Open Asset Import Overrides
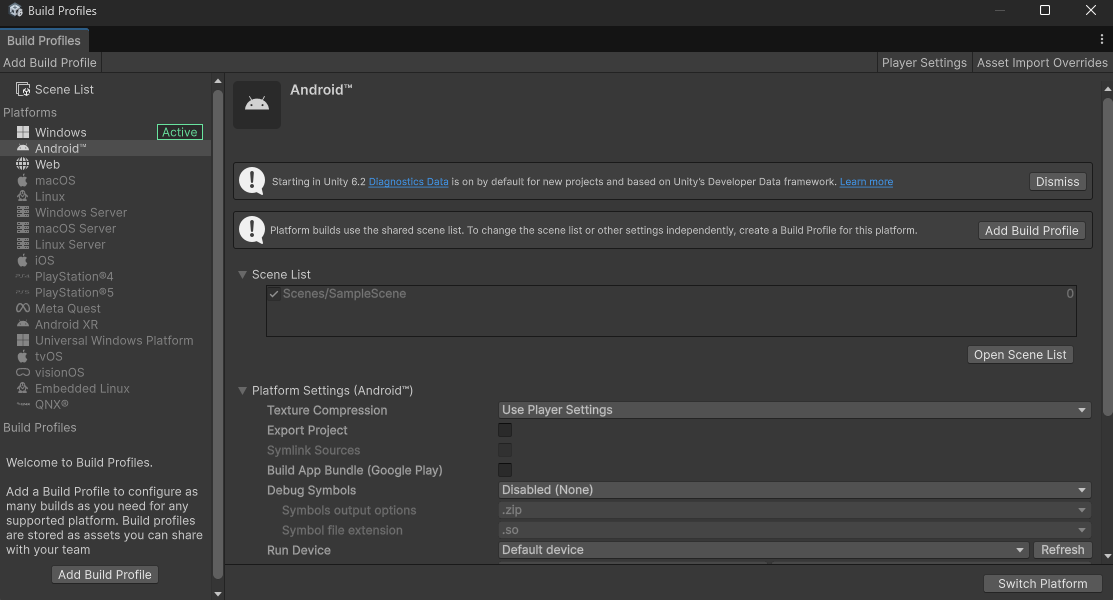Viewport: 1113px width, 600px height. tap(1042, 62)
